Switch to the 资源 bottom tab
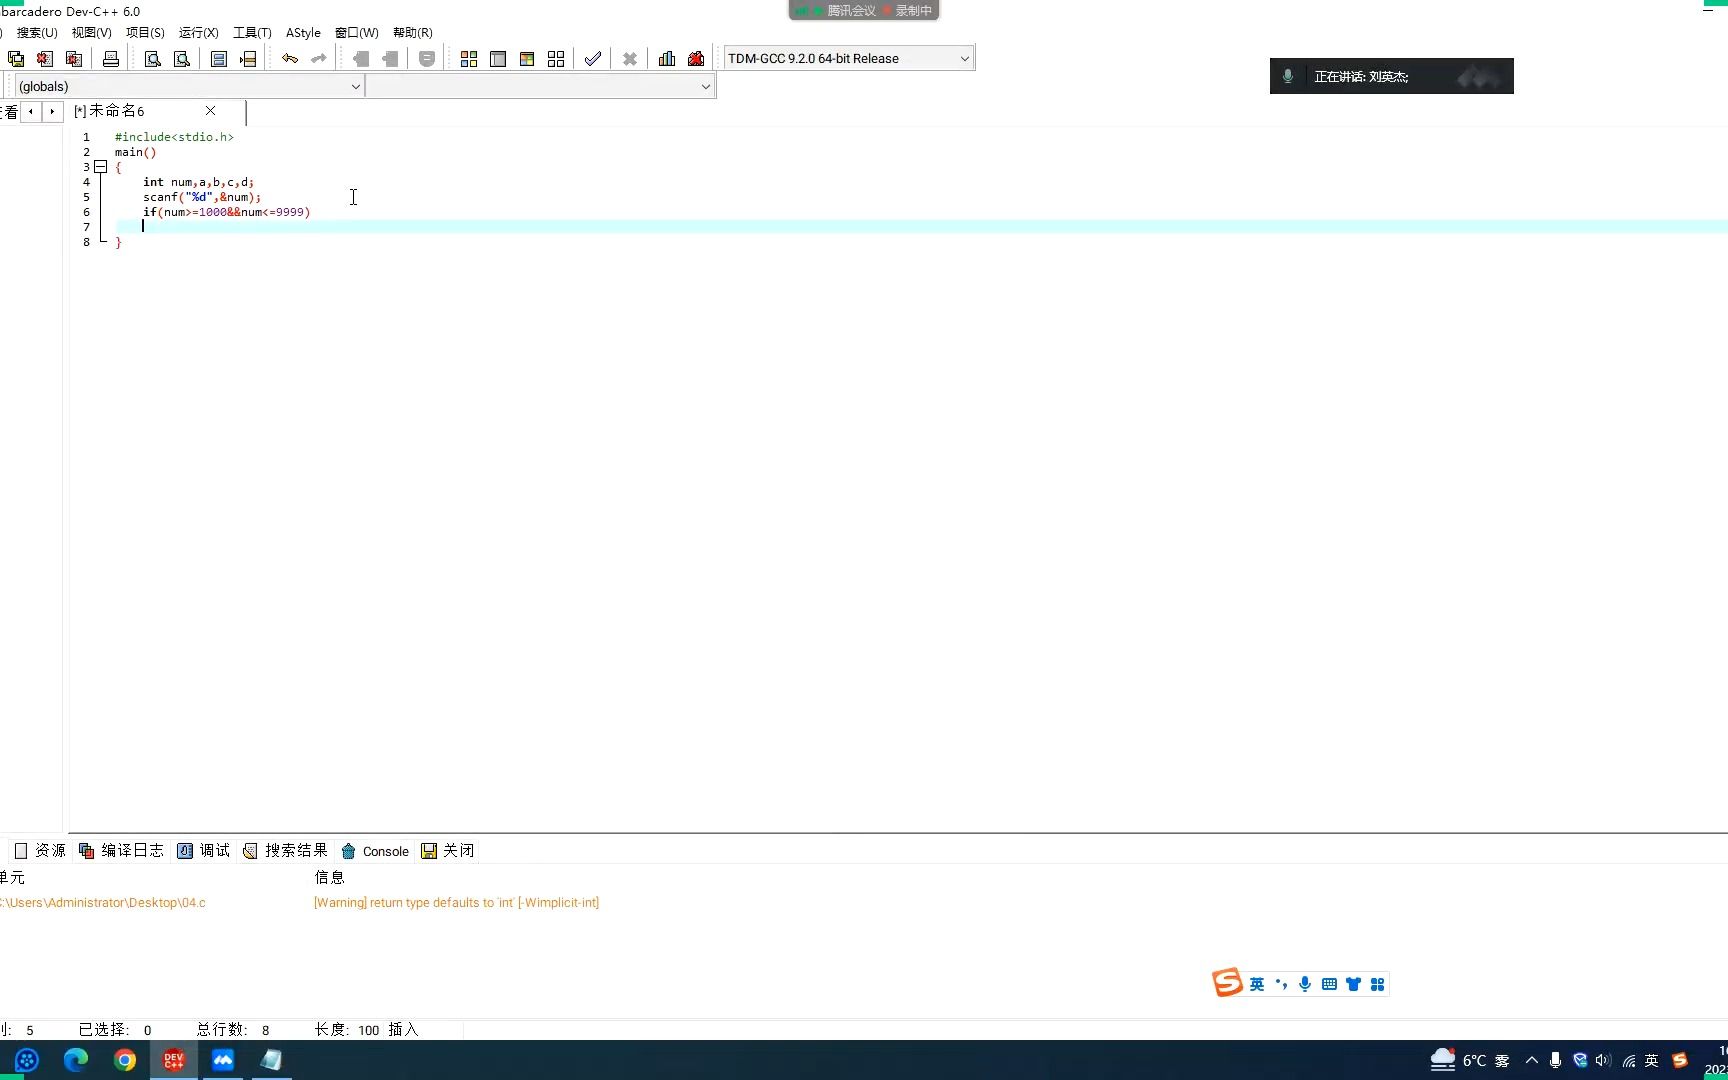The width and height of the screenshot is (1728, 1080). 40,851
